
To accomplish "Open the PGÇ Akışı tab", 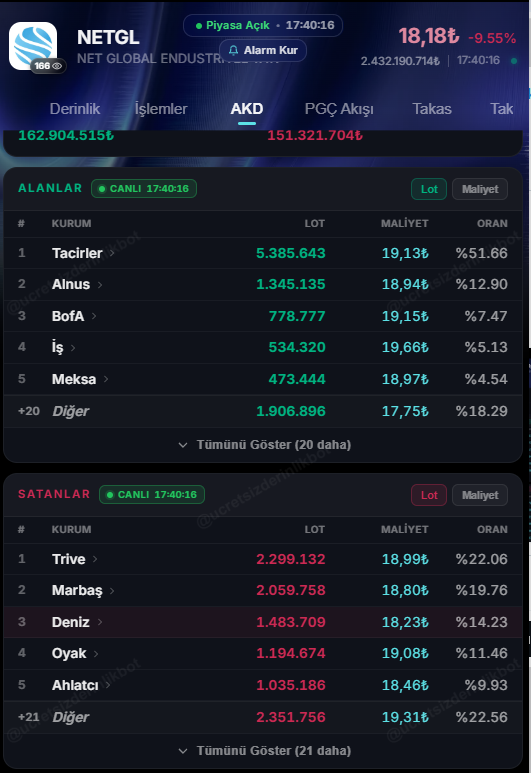I will [339, 109].
